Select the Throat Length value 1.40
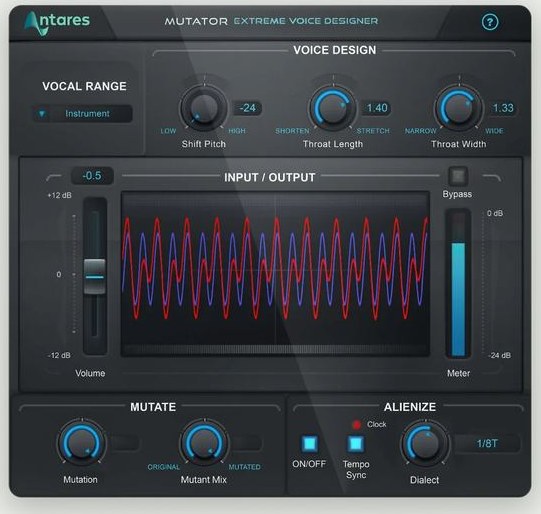This screenshot has width=541, height=514. (377, 108)
